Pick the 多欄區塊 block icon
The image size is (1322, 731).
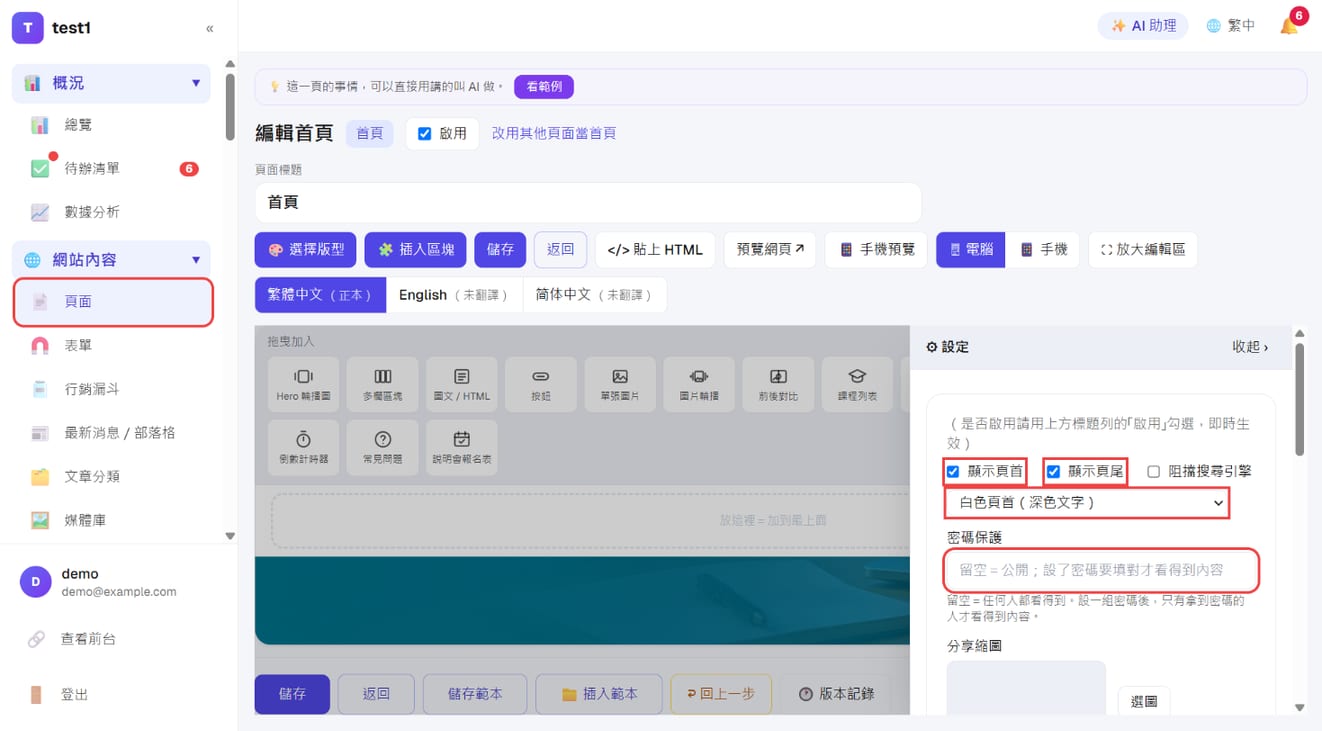(383, 385)
